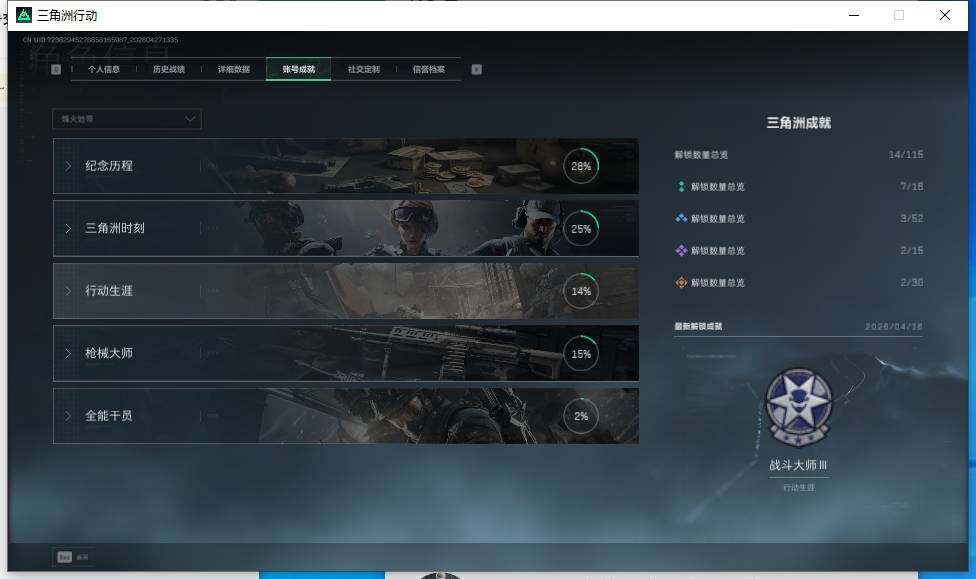Click the 三角洲时刻 category label

(x=115, y=228)
